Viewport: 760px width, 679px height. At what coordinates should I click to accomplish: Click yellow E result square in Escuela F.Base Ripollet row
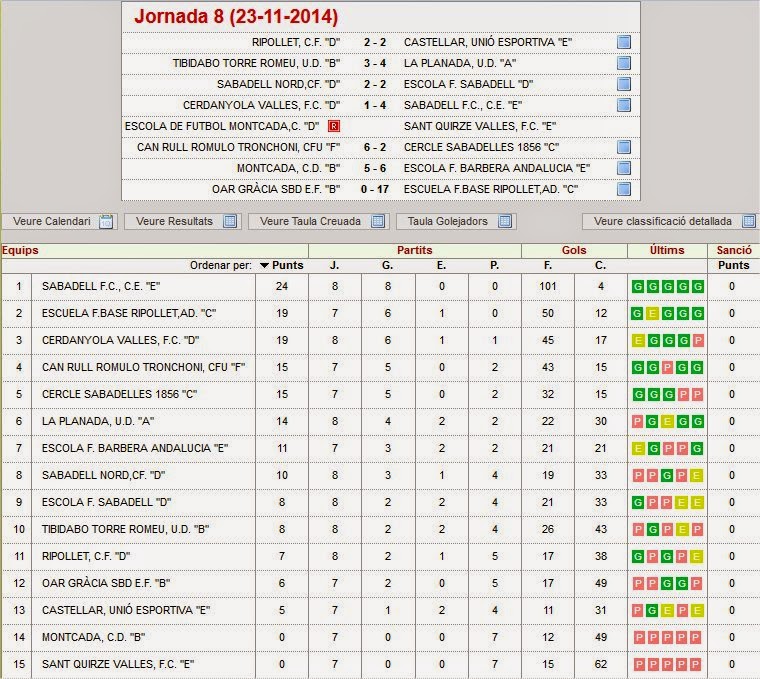point(652,314)
